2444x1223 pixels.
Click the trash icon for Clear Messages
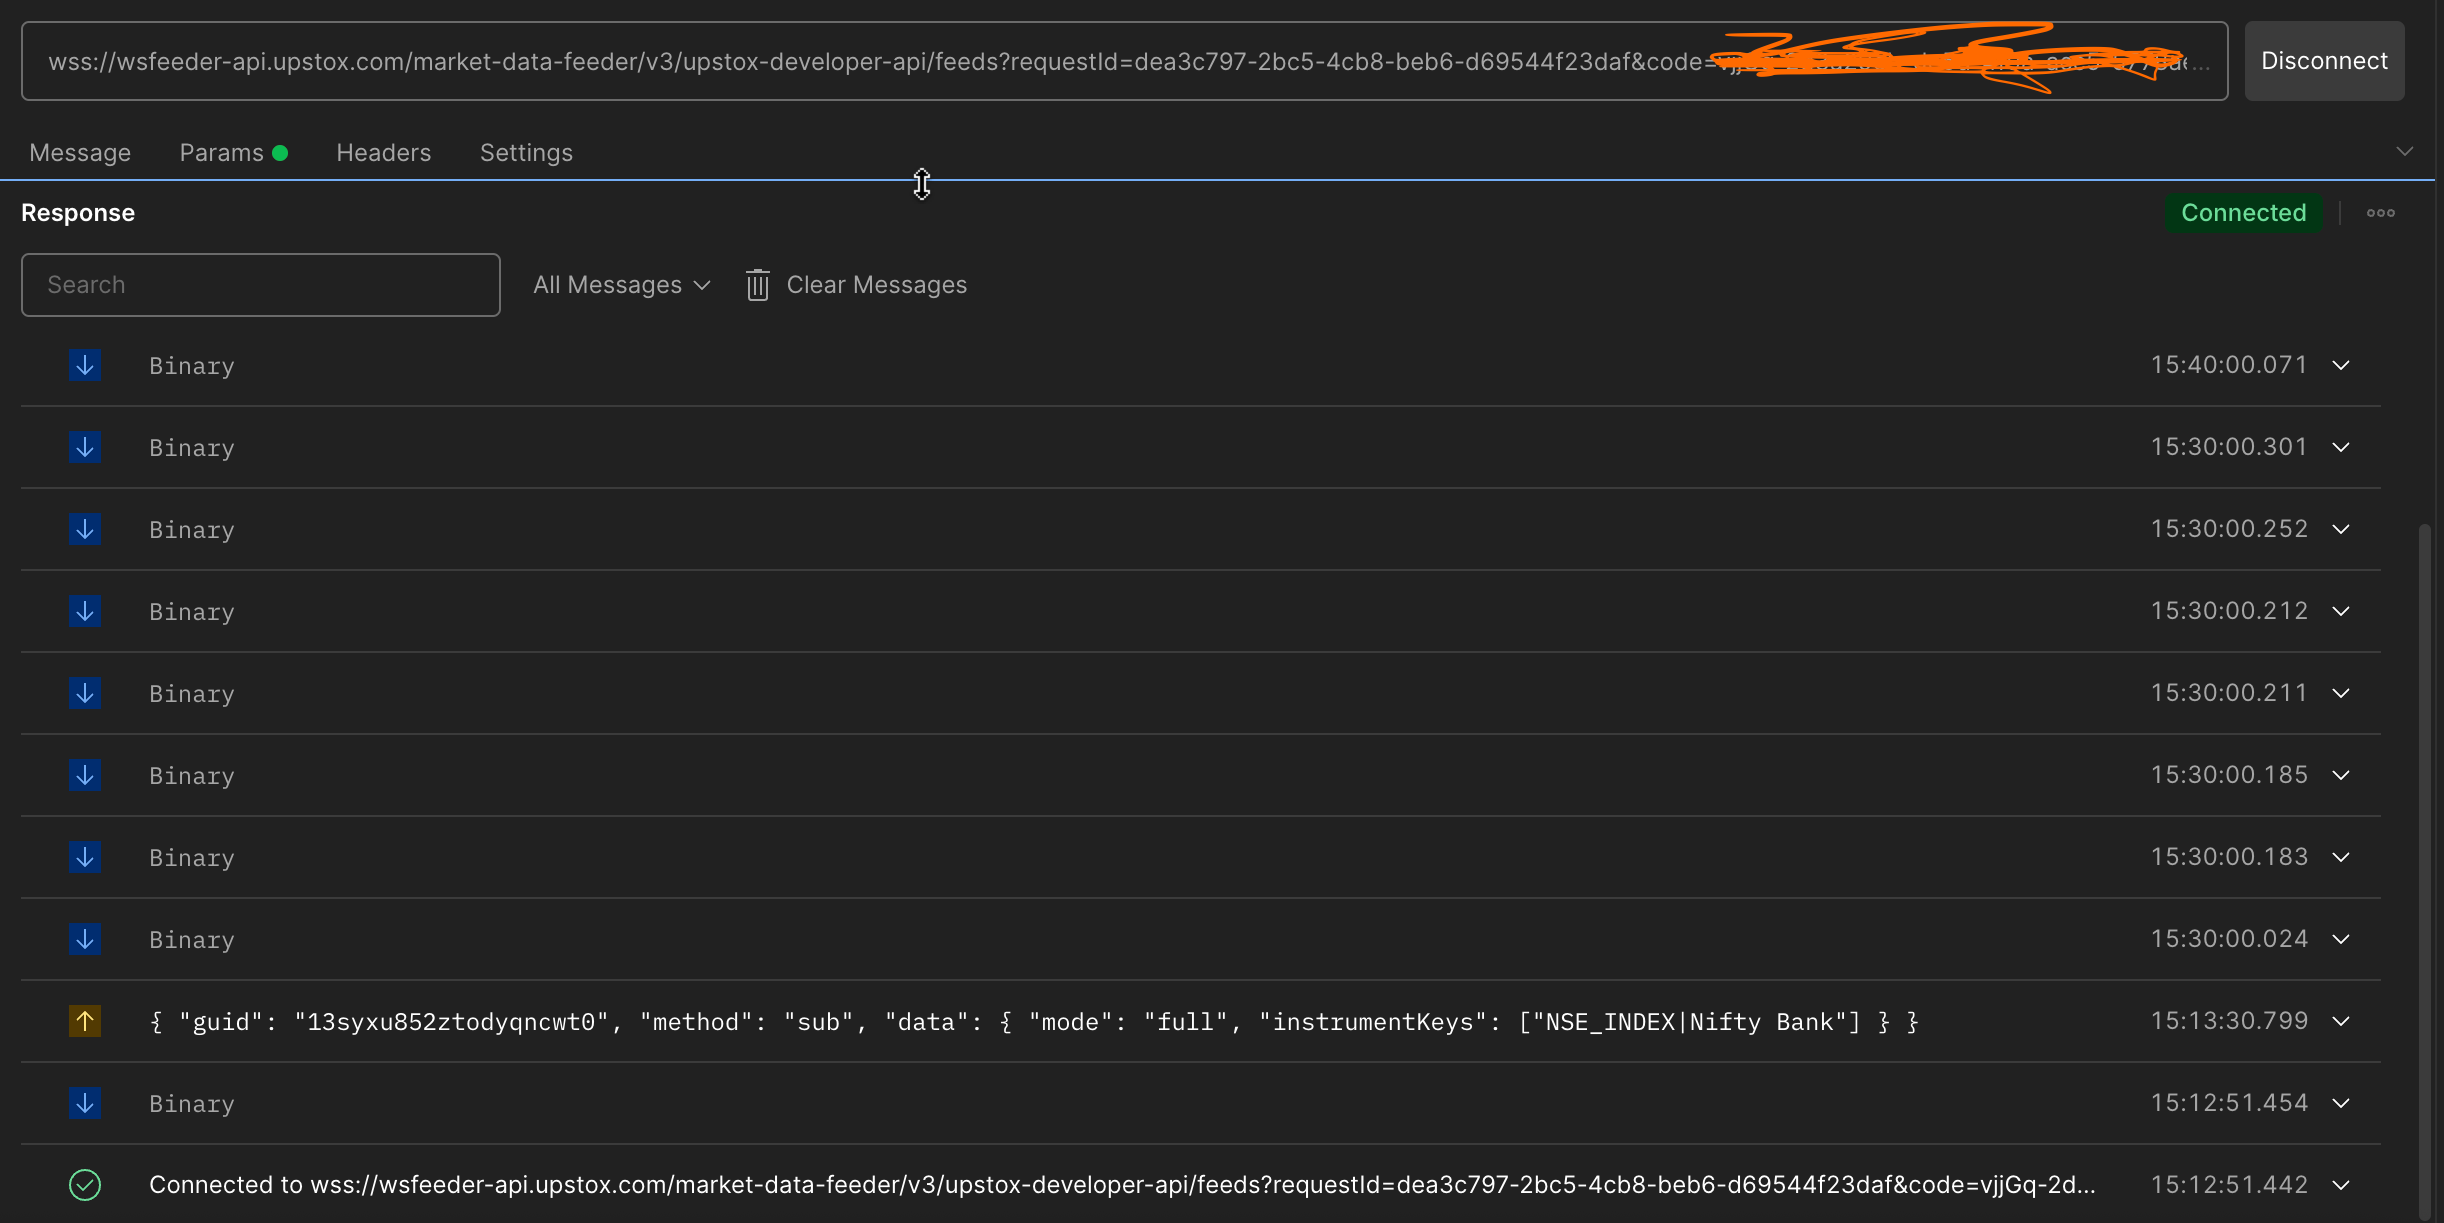point(757,285)
